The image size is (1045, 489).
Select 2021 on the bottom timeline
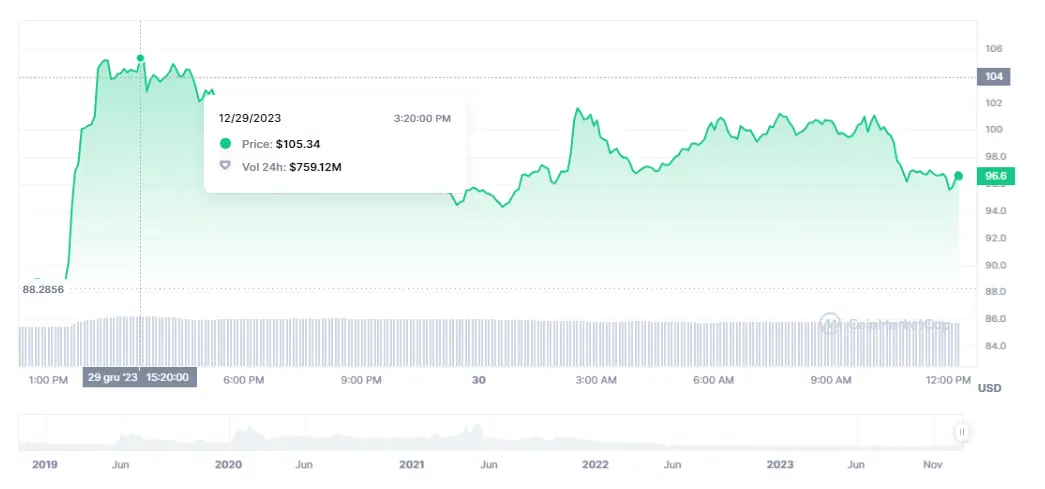tap(412, 465)
